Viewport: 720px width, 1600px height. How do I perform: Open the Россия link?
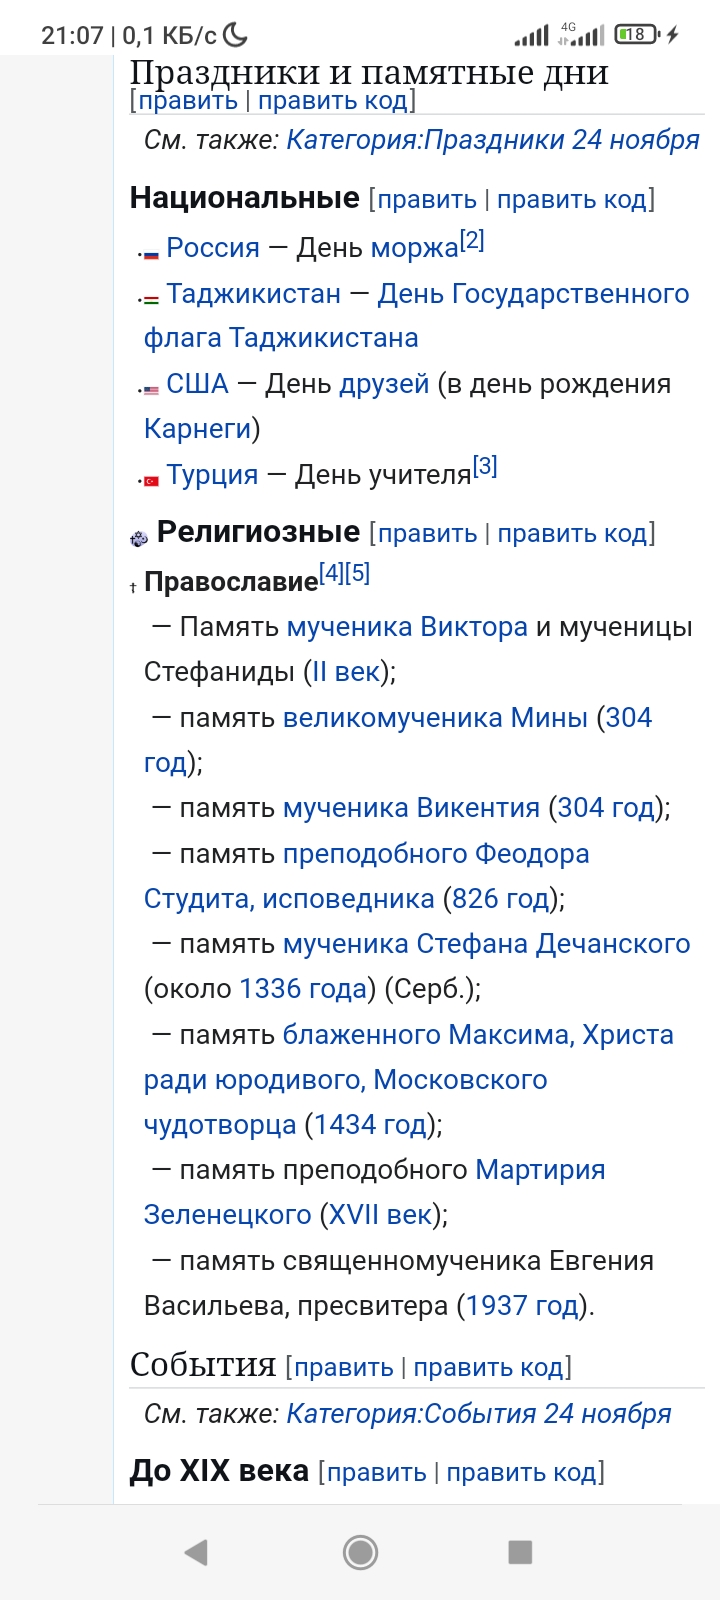click(x=213, y=248)
